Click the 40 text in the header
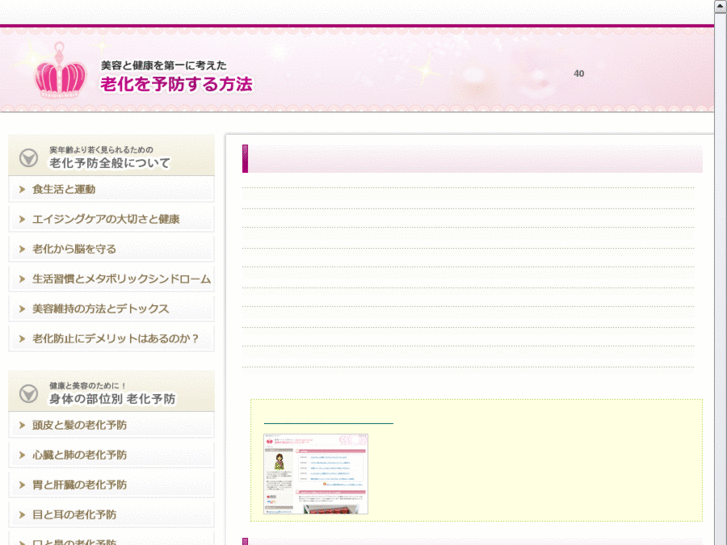The height and width of the screenshot is (545, 727). click(x=579, y=73)
